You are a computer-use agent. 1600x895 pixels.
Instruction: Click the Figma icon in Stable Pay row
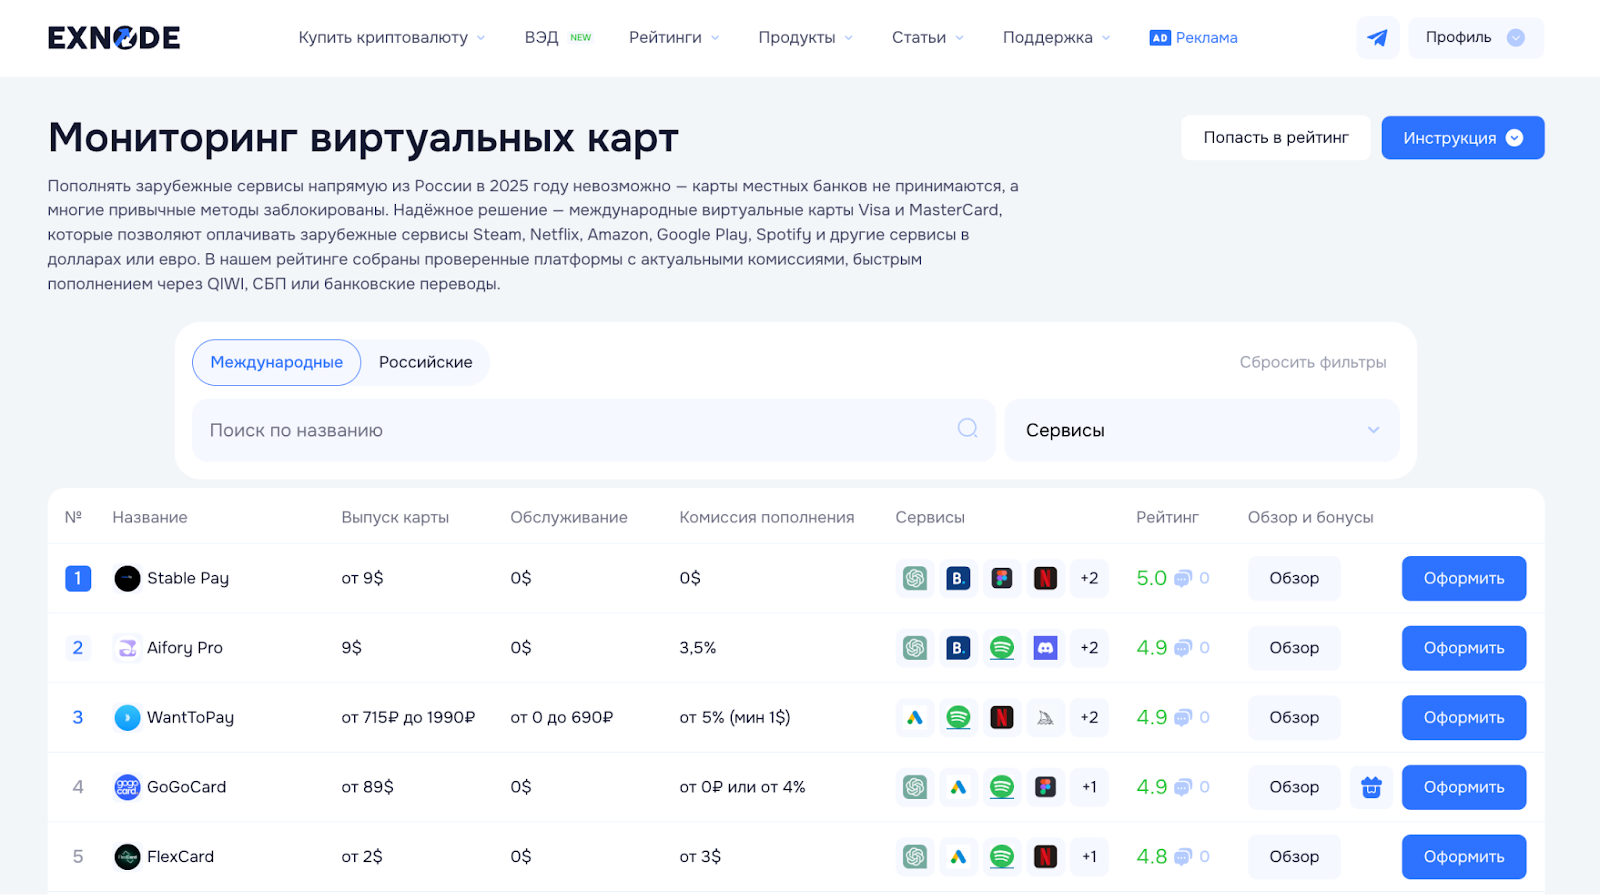coord(1002,578)
